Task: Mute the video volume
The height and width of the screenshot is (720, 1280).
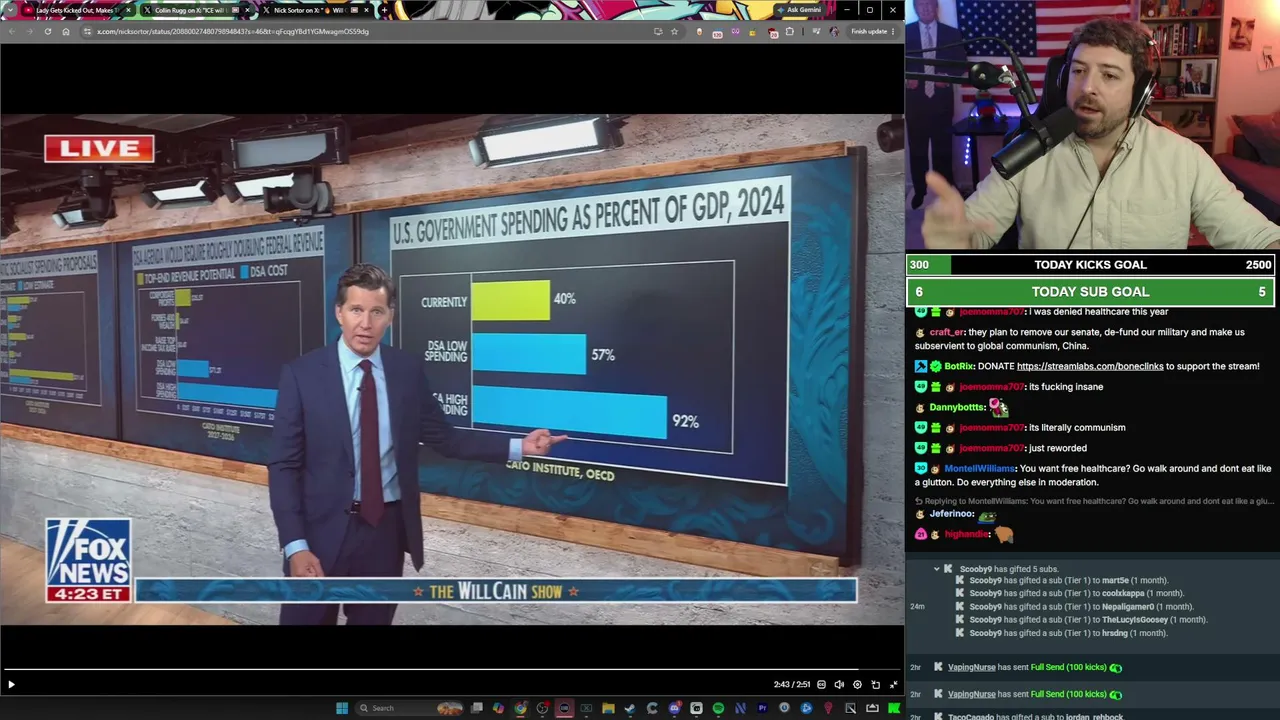Action: [839, 685]
